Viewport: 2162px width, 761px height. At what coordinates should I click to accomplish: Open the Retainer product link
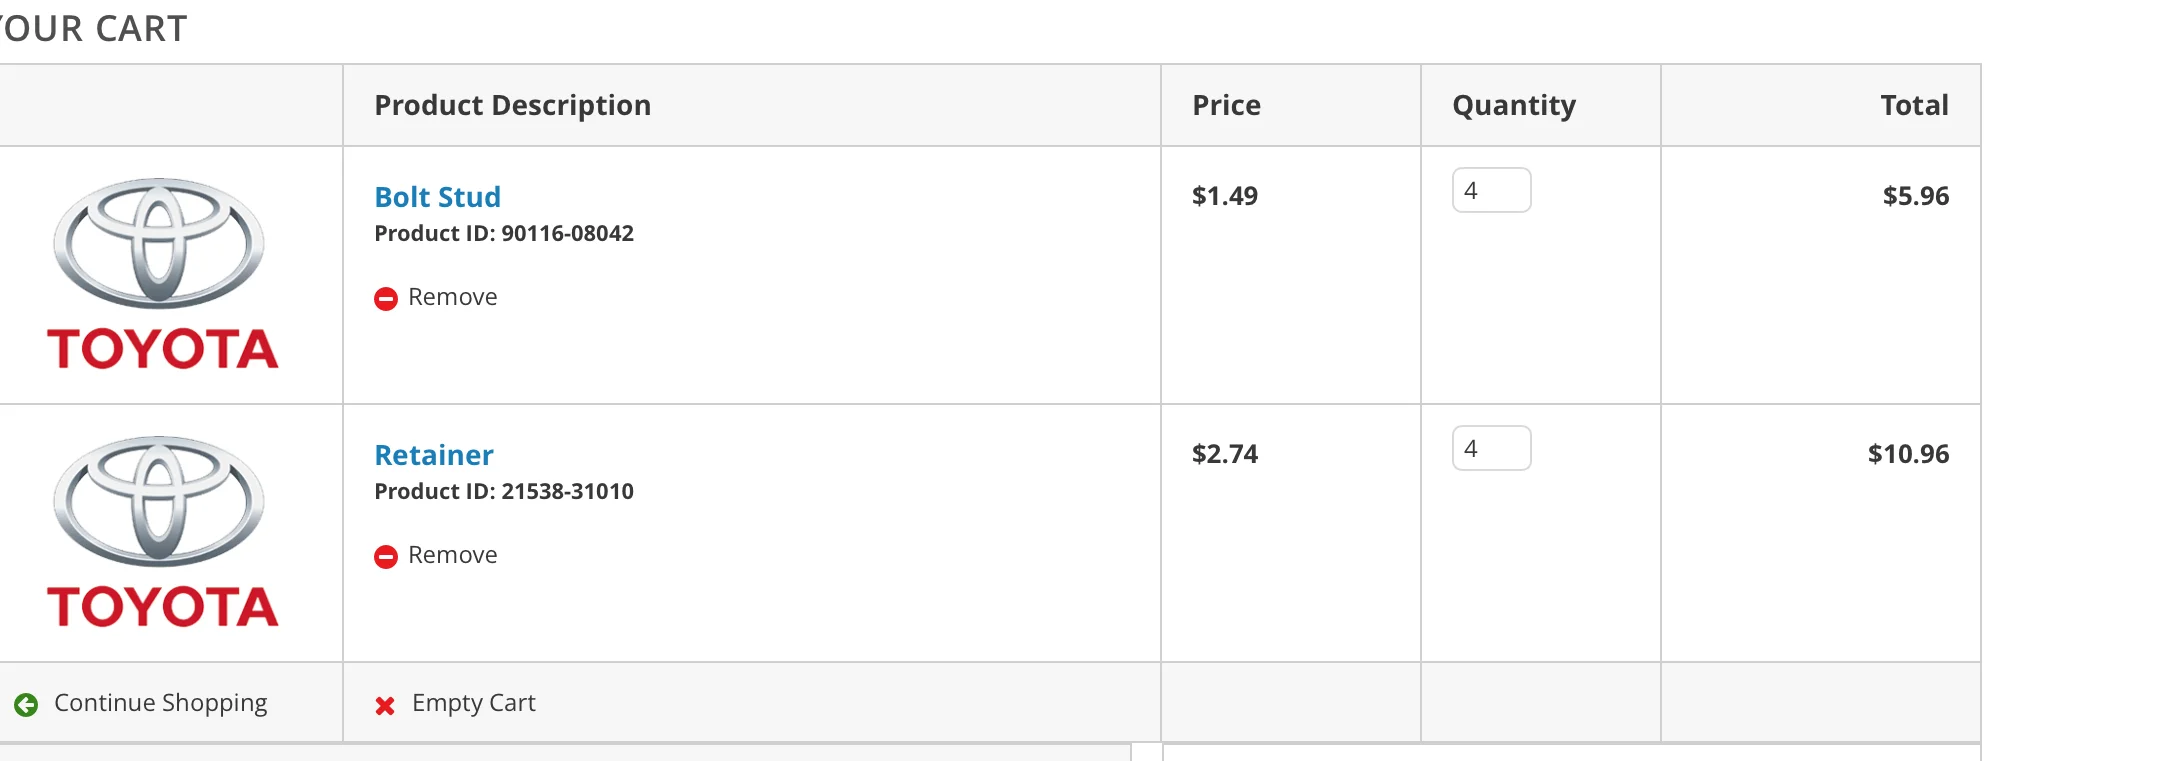tap(433, 455)
